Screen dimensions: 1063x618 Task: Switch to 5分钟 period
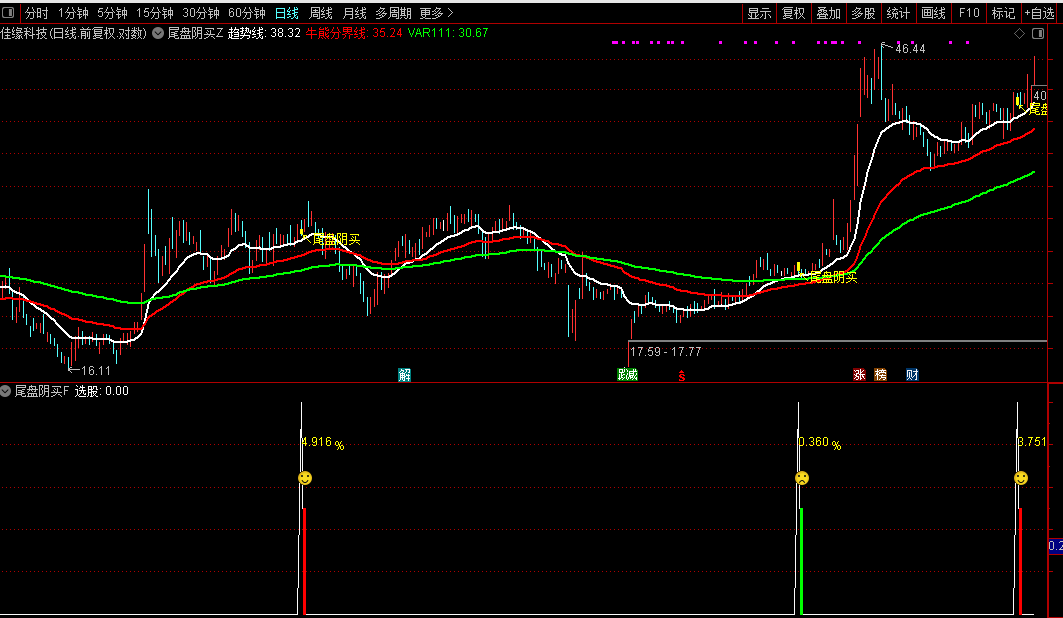pos(112,13)
